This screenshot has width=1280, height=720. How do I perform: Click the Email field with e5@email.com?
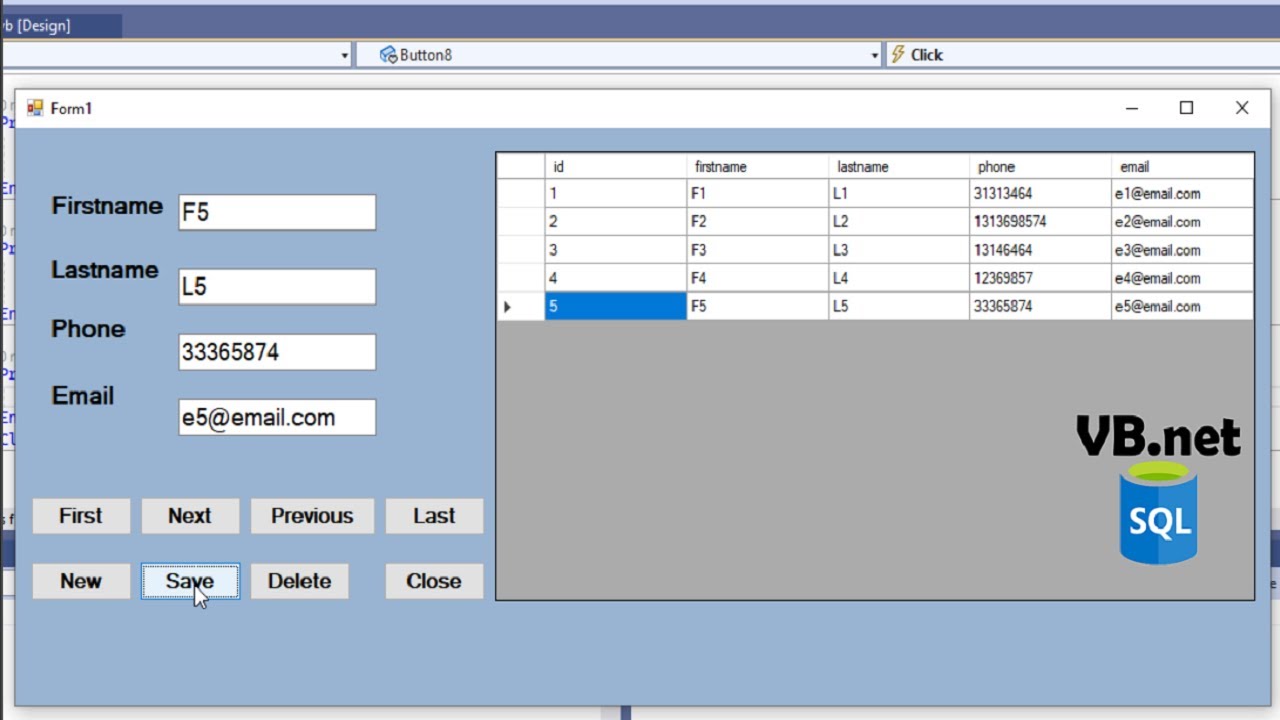pos(277,417)
